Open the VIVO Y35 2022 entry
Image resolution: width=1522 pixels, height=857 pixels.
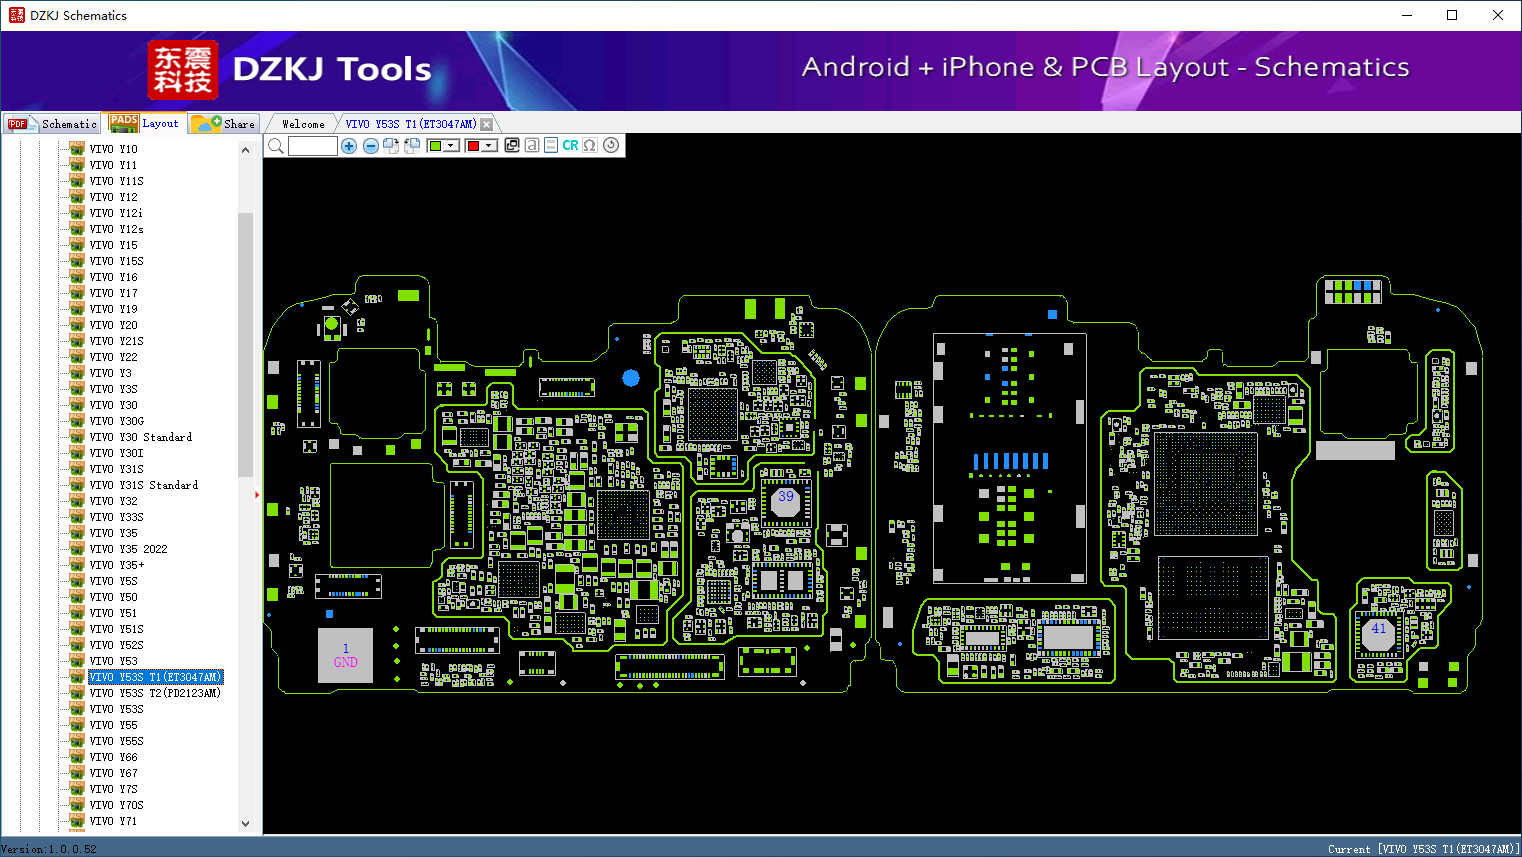(x=129, y=549)
